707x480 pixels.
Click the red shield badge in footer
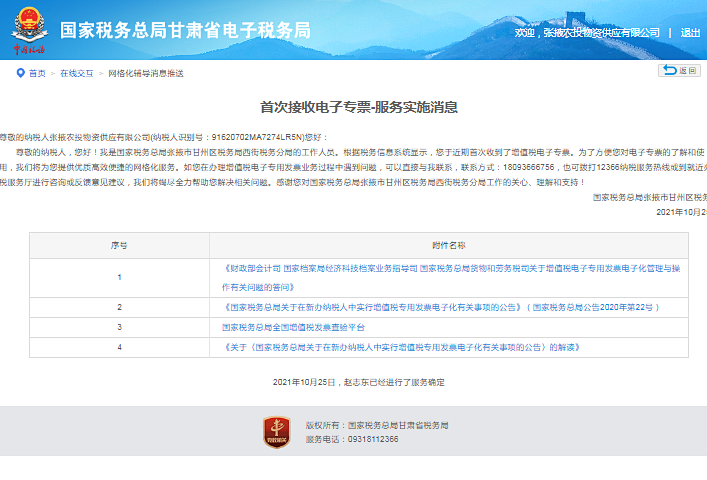click(x=276, y=432)
